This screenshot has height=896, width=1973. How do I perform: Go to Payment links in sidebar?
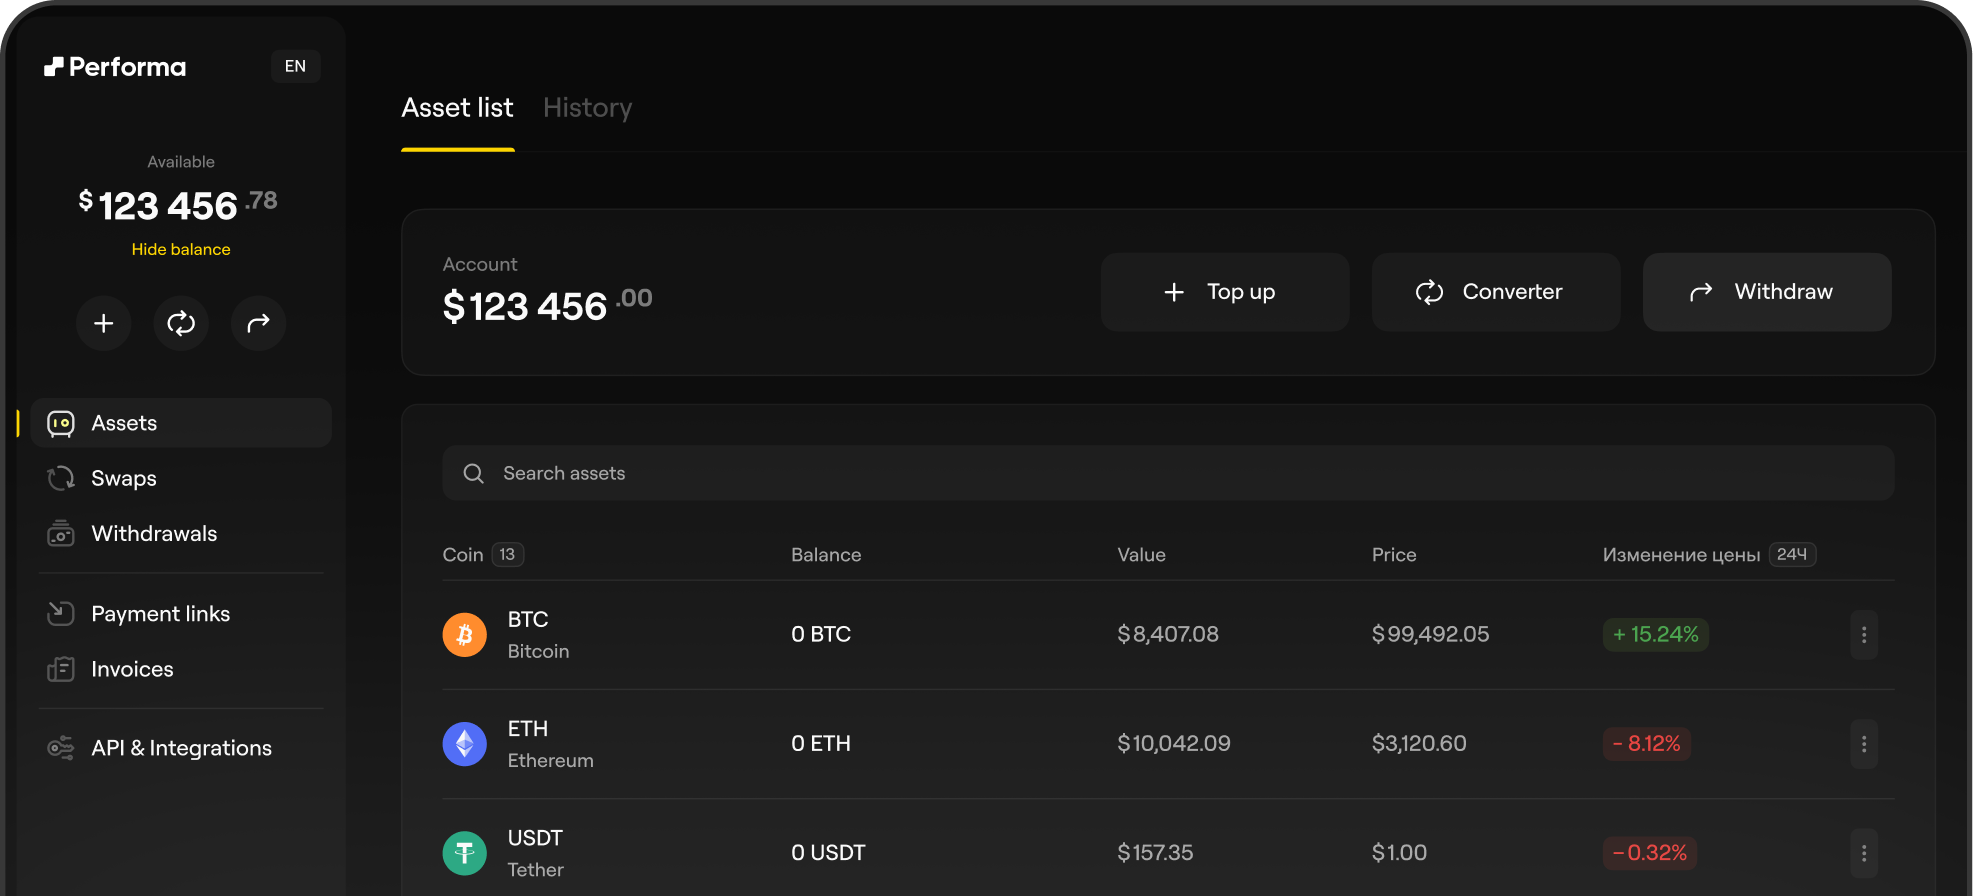[x=160, y=614]
